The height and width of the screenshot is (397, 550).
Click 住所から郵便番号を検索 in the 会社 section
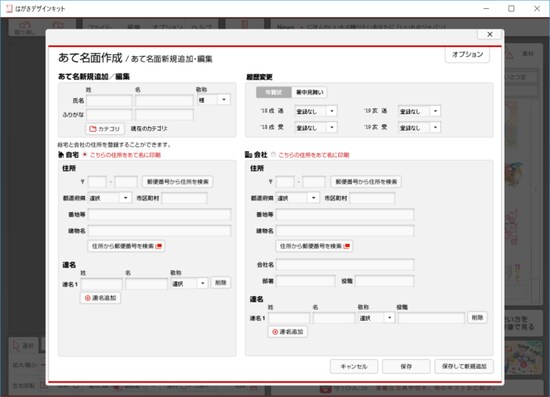coord(314,246)
